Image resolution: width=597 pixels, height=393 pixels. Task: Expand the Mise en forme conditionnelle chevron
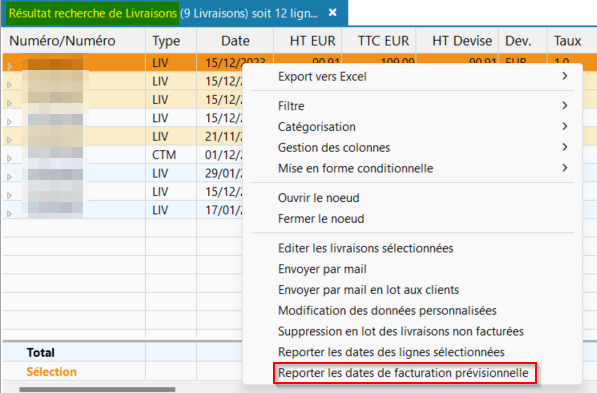[x=565, y=168]
